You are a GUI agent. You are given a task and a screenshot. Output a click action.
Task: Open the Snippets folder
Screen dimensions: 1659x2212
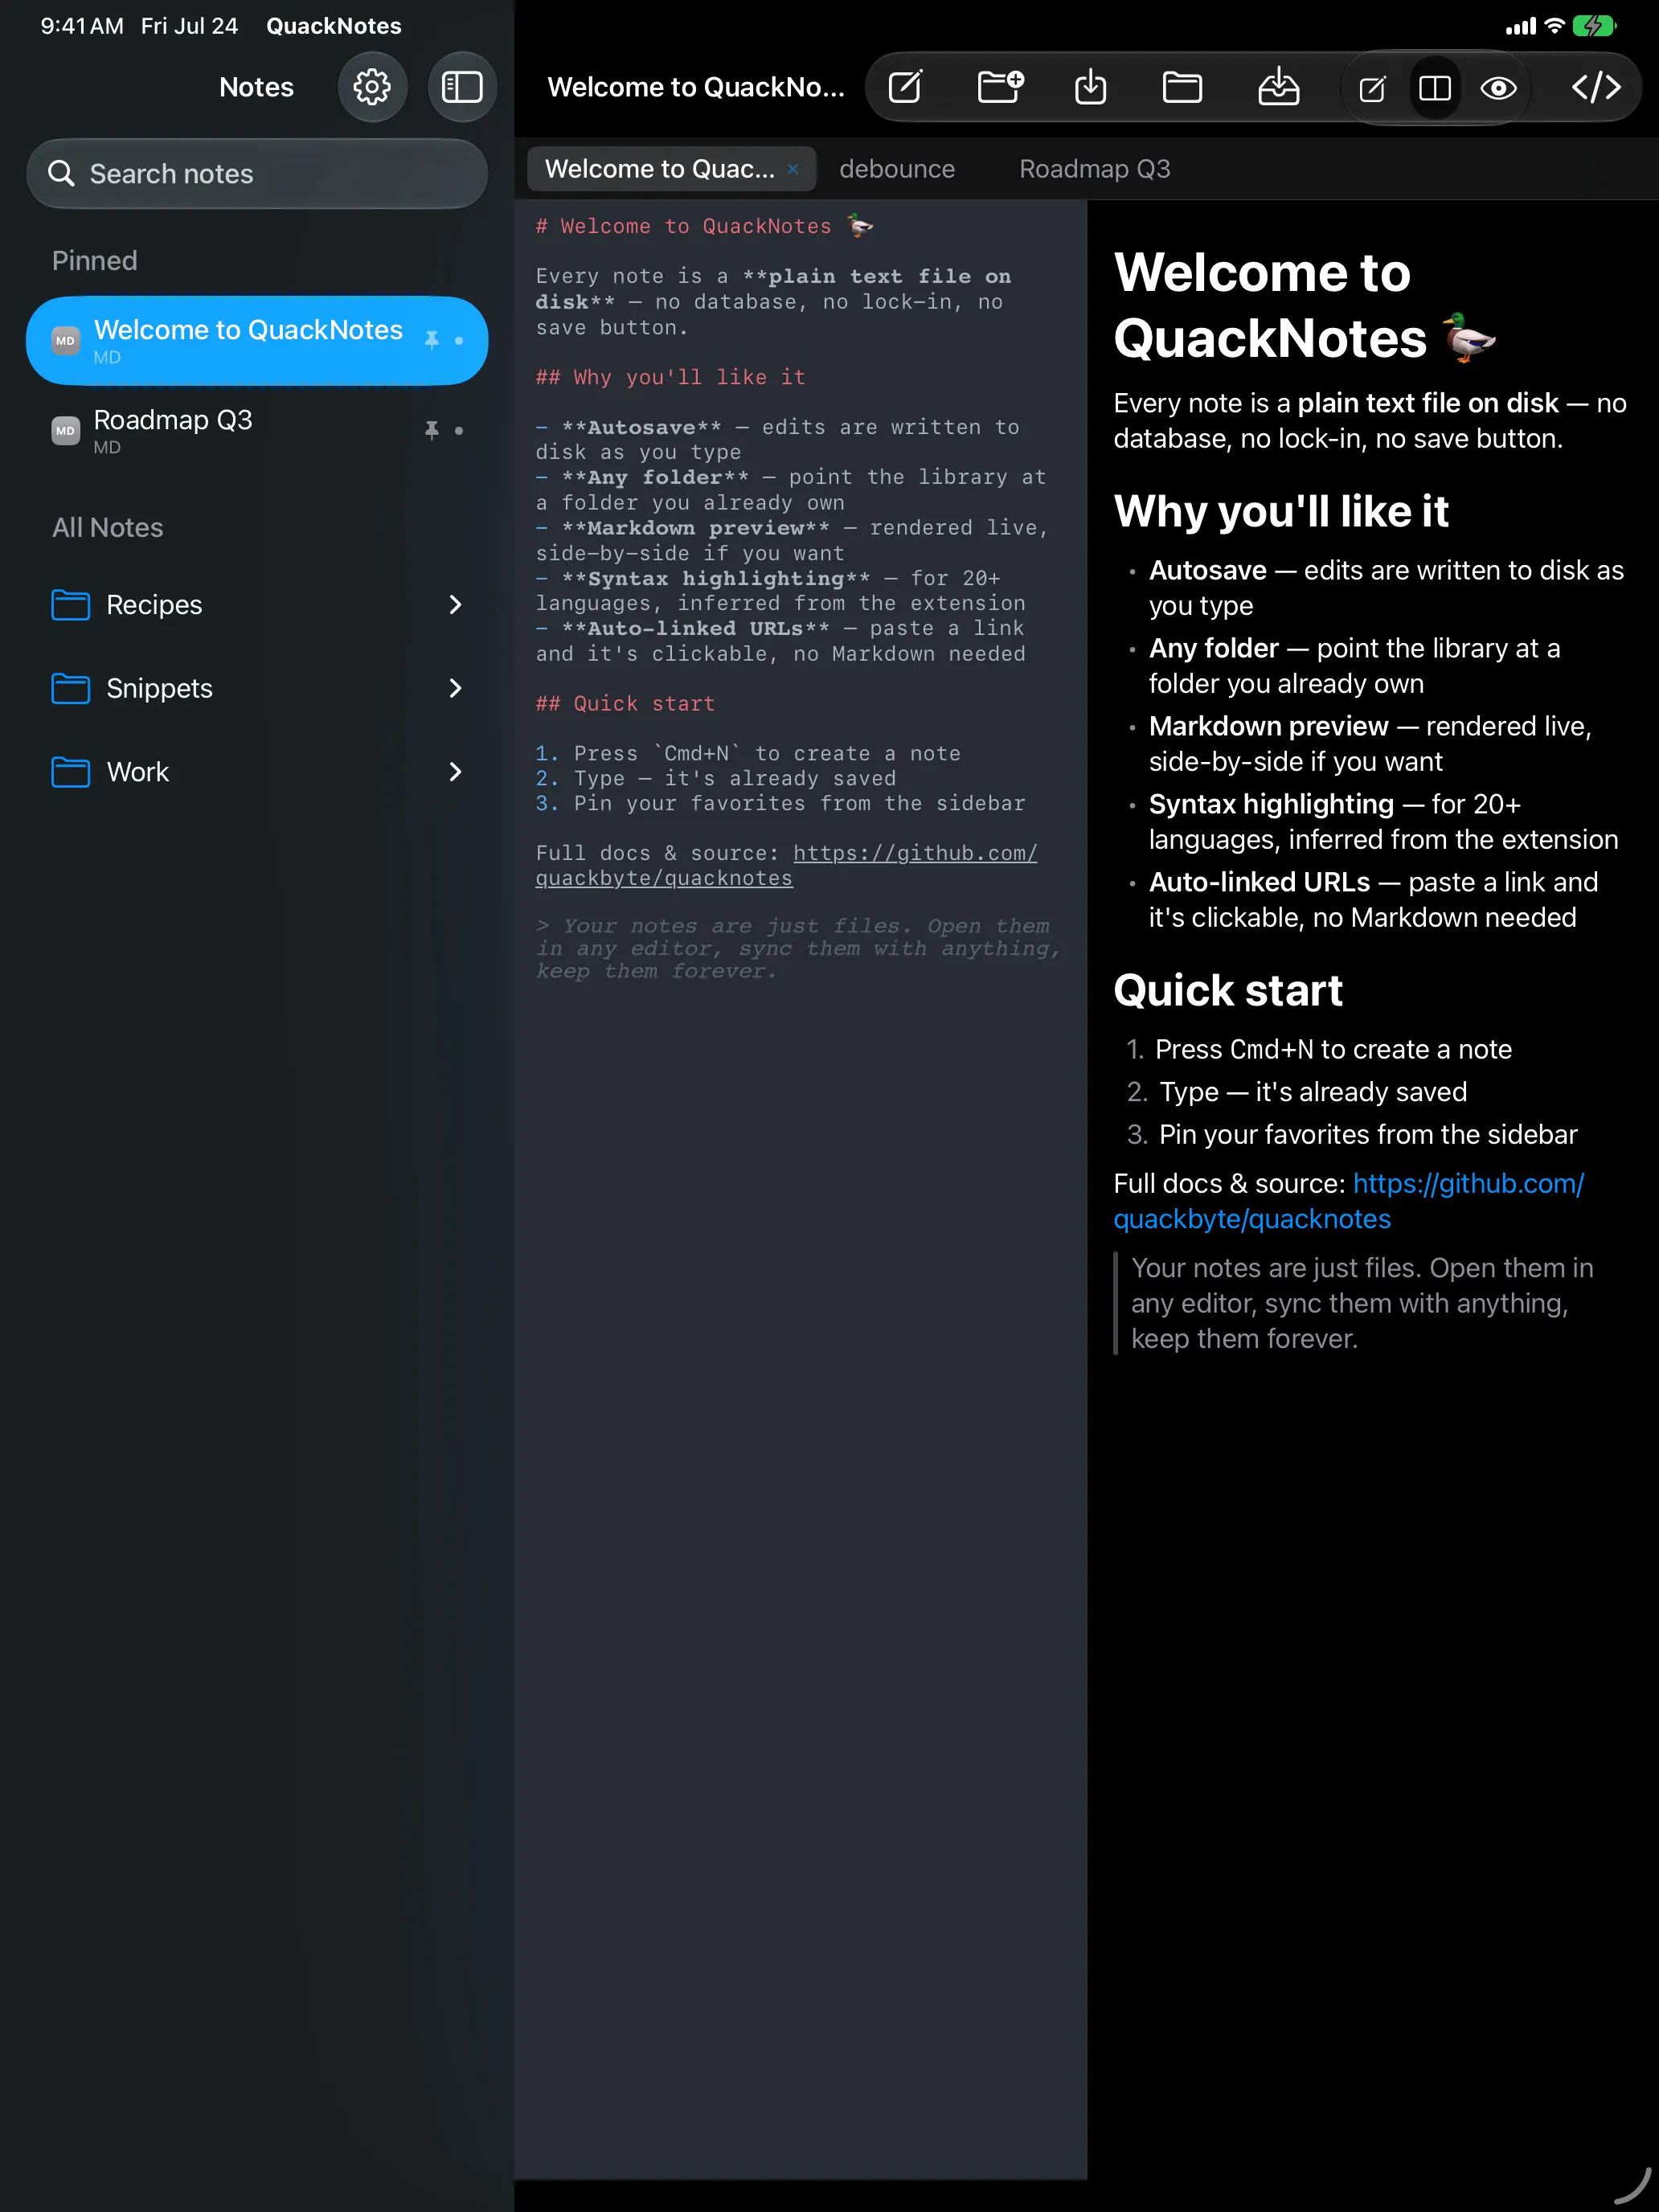click(257, 689)
